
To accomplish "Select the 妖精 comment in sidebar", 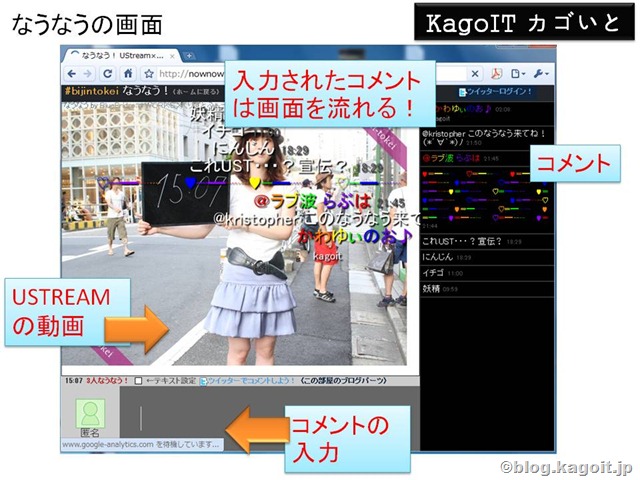I will click(487, 289).
